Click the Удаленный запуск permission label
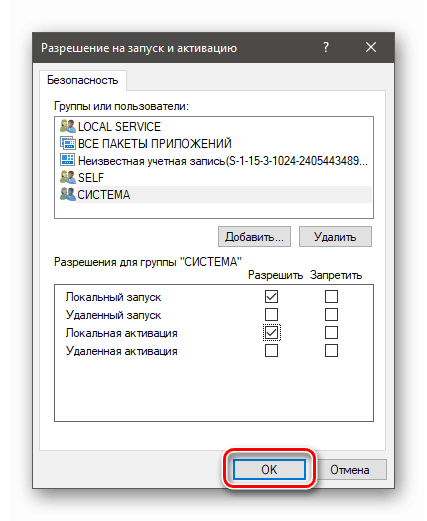Screen dimensions: 427x521 tap(113, 315)
